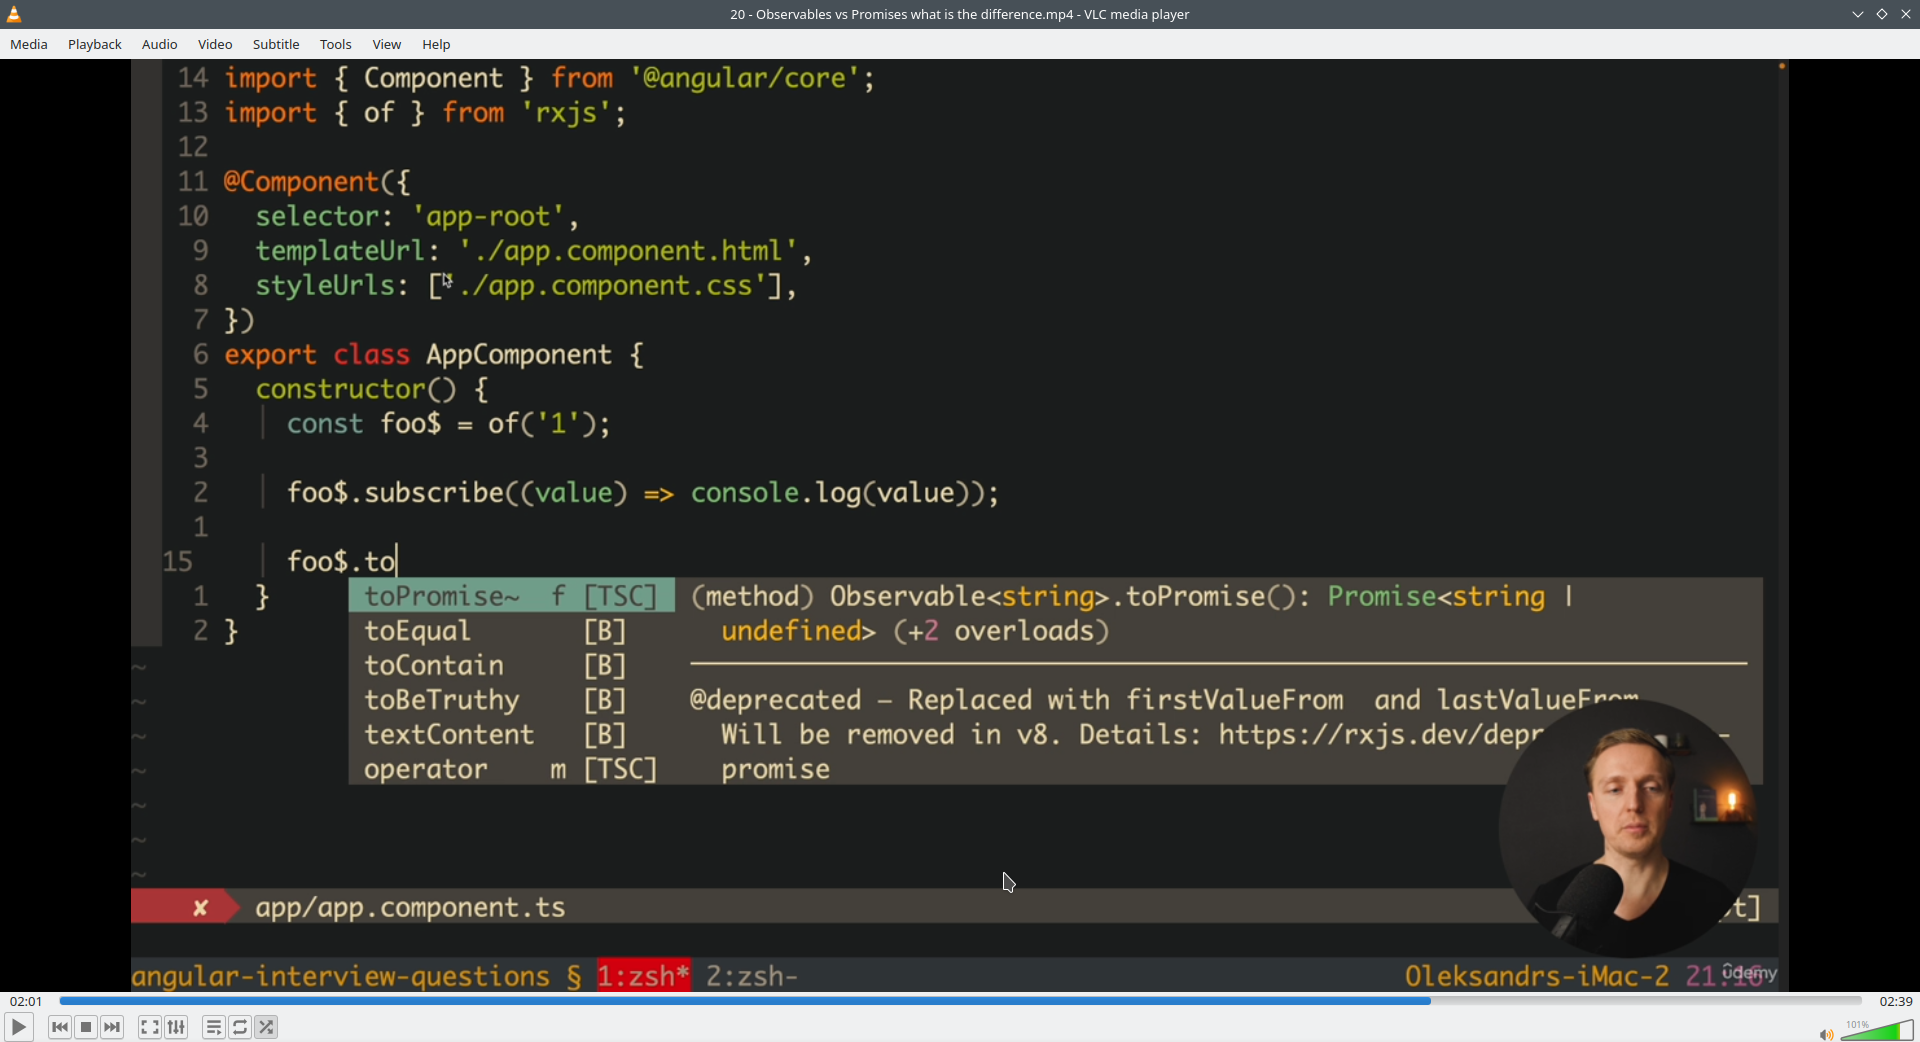Screen dimensions: 1920x1042
Task: Open the Help menu
Action: 436,44
